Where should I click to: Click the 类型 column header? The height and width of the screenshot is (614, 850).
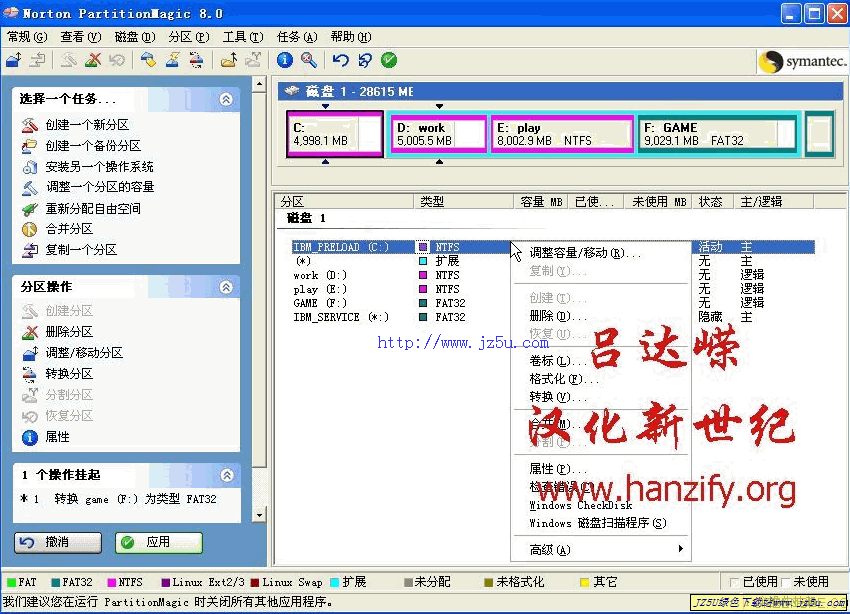tap(463, 202)
